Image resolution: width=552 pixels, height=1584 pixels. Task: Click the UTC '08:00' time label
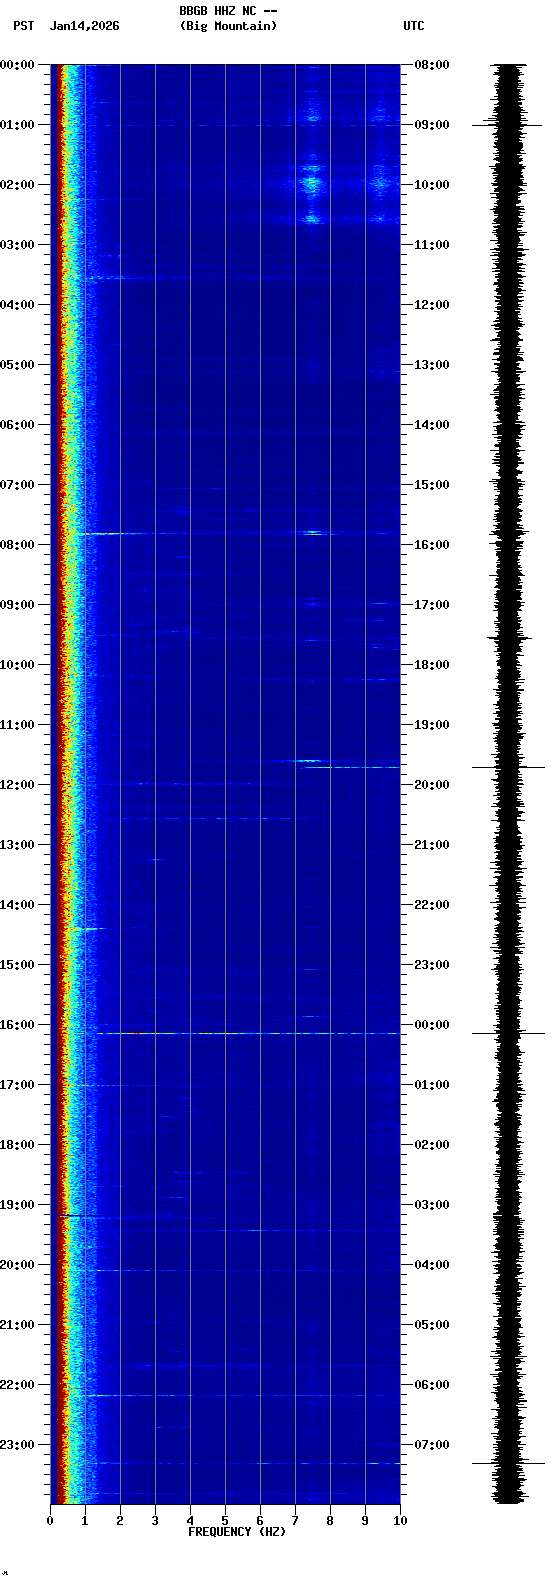point(432,65)
